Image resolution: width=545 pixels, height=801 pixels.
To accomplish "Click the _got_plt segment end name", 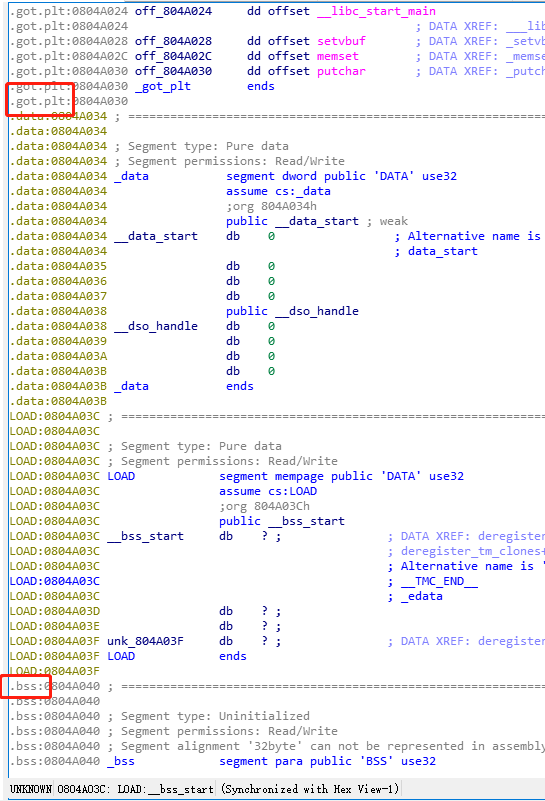I will click(x=162, y=86).
